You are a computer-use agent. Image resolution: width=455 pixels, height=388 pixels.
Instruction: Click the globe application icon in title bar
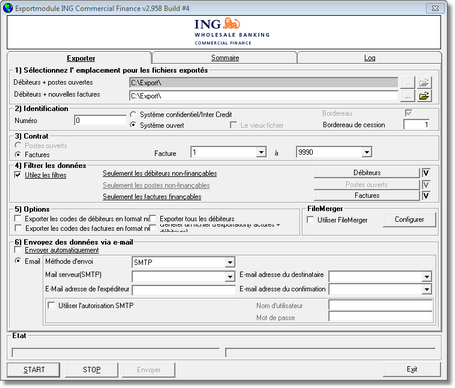pyautogui.click(x=8, y=8)
